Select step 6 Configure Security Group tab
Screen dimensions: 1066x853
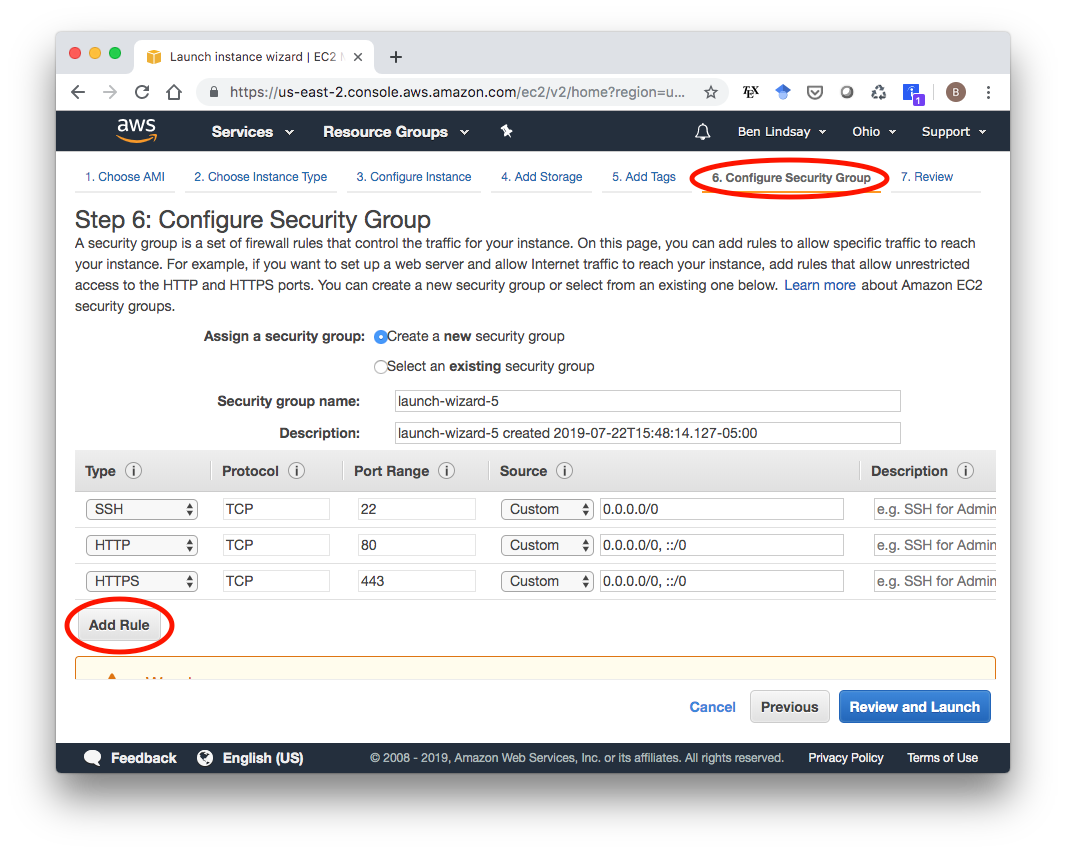point(791,177)
